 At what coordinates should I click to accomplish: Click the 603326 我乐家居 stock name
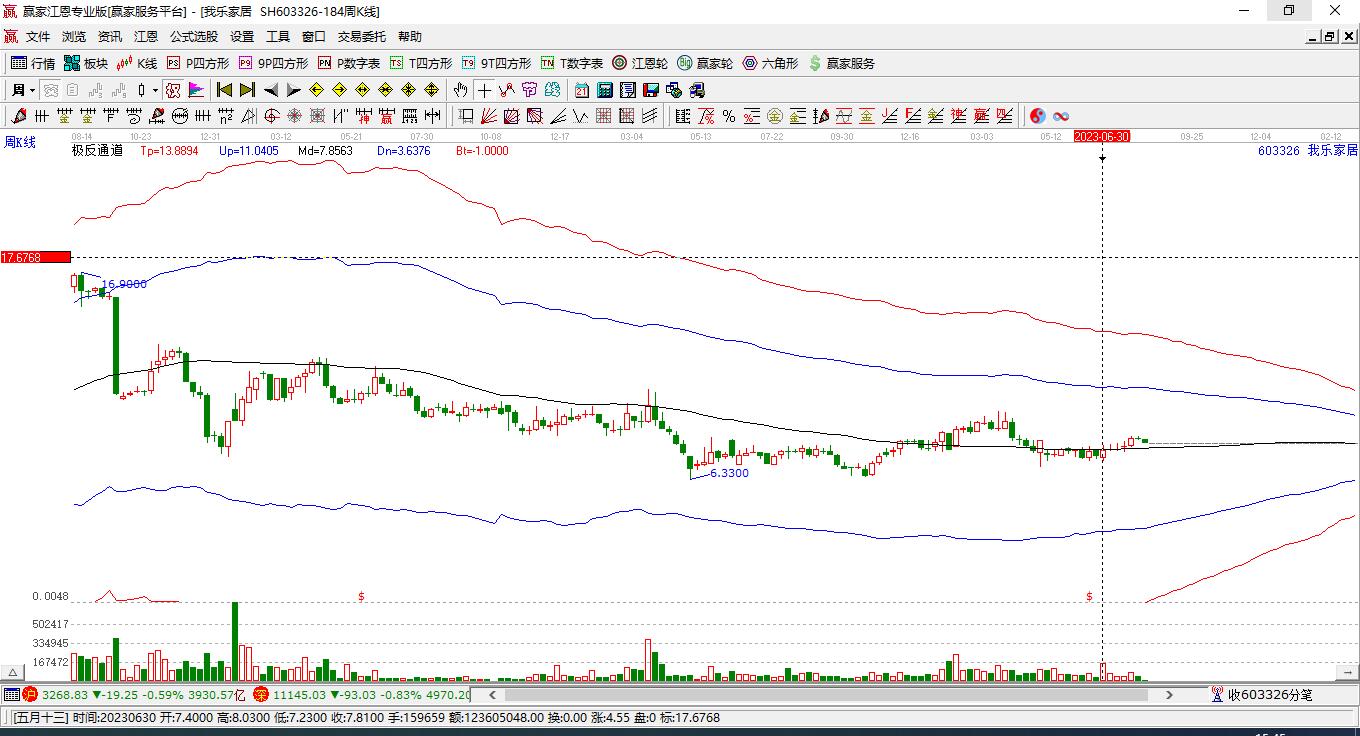tap(1308, 151)
